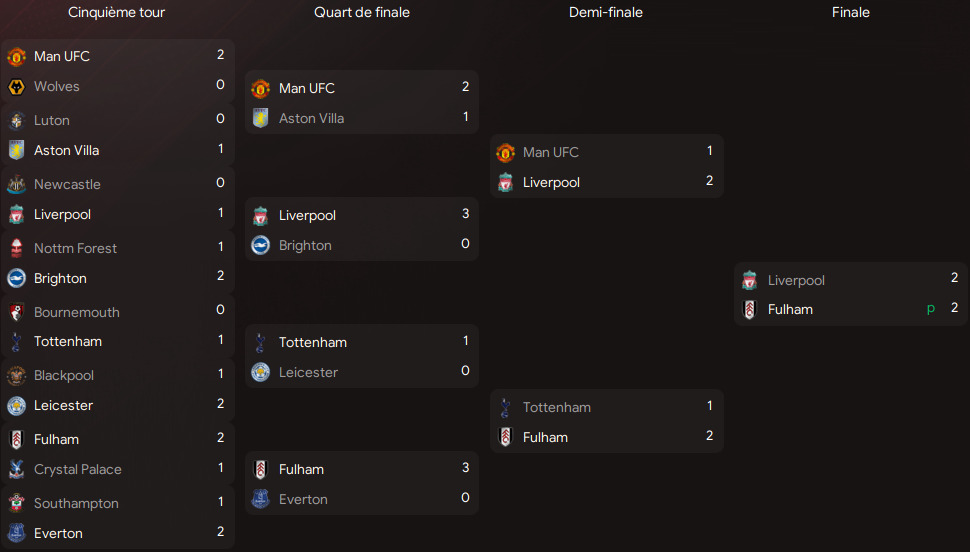Click Everton's crest in the quarter-final

pos(260,499)
